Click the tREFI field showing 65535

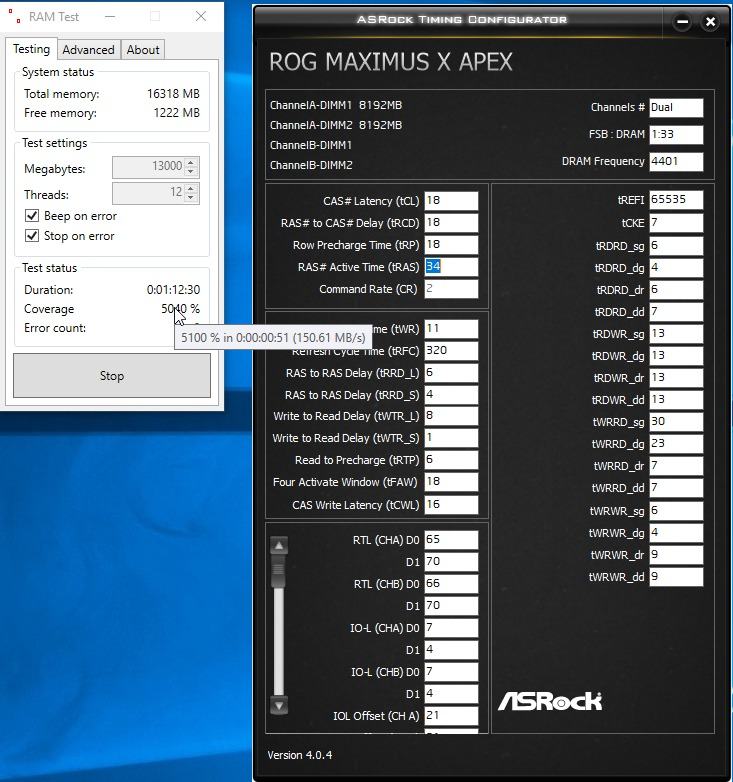[x=676, y=199]
